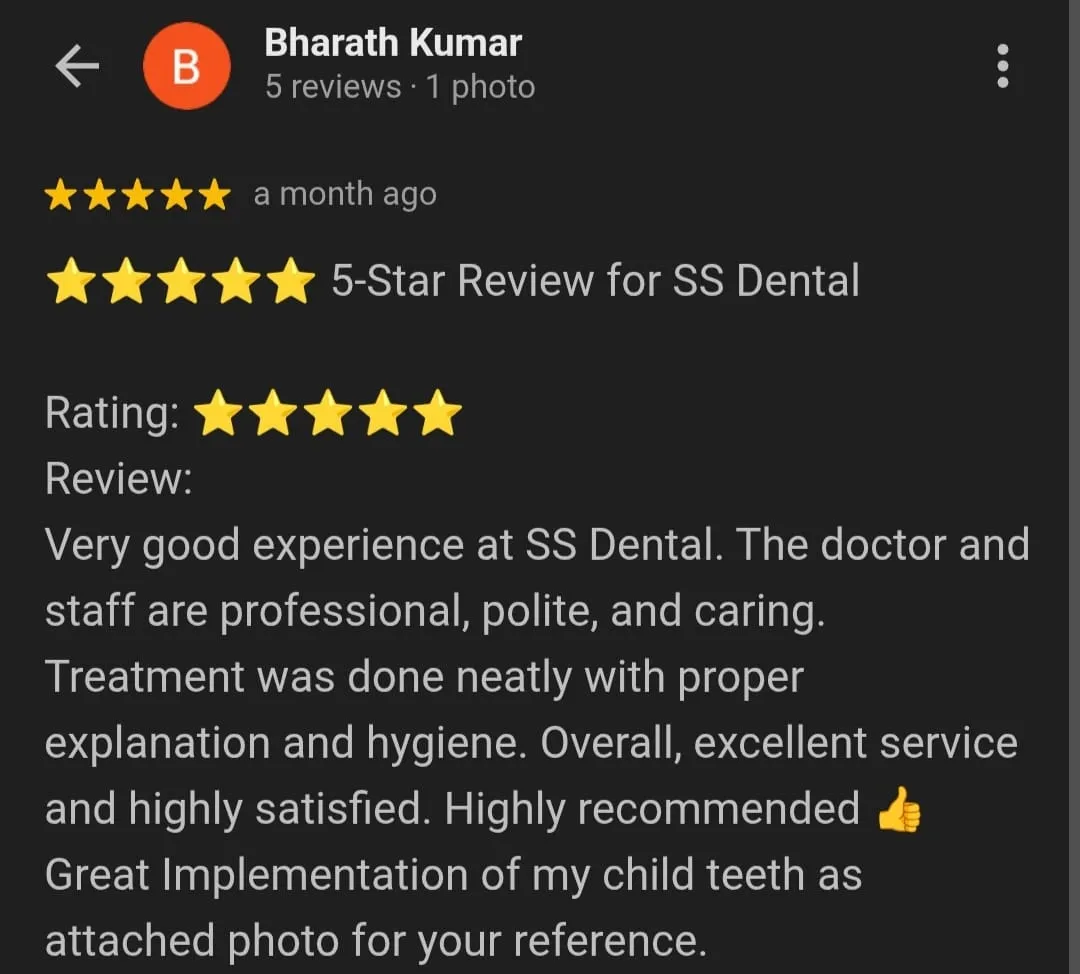This screenshot has width=1080, height=974.
Task: Click the last emoji star after Rating:
Action: click(x=437, y=413)
